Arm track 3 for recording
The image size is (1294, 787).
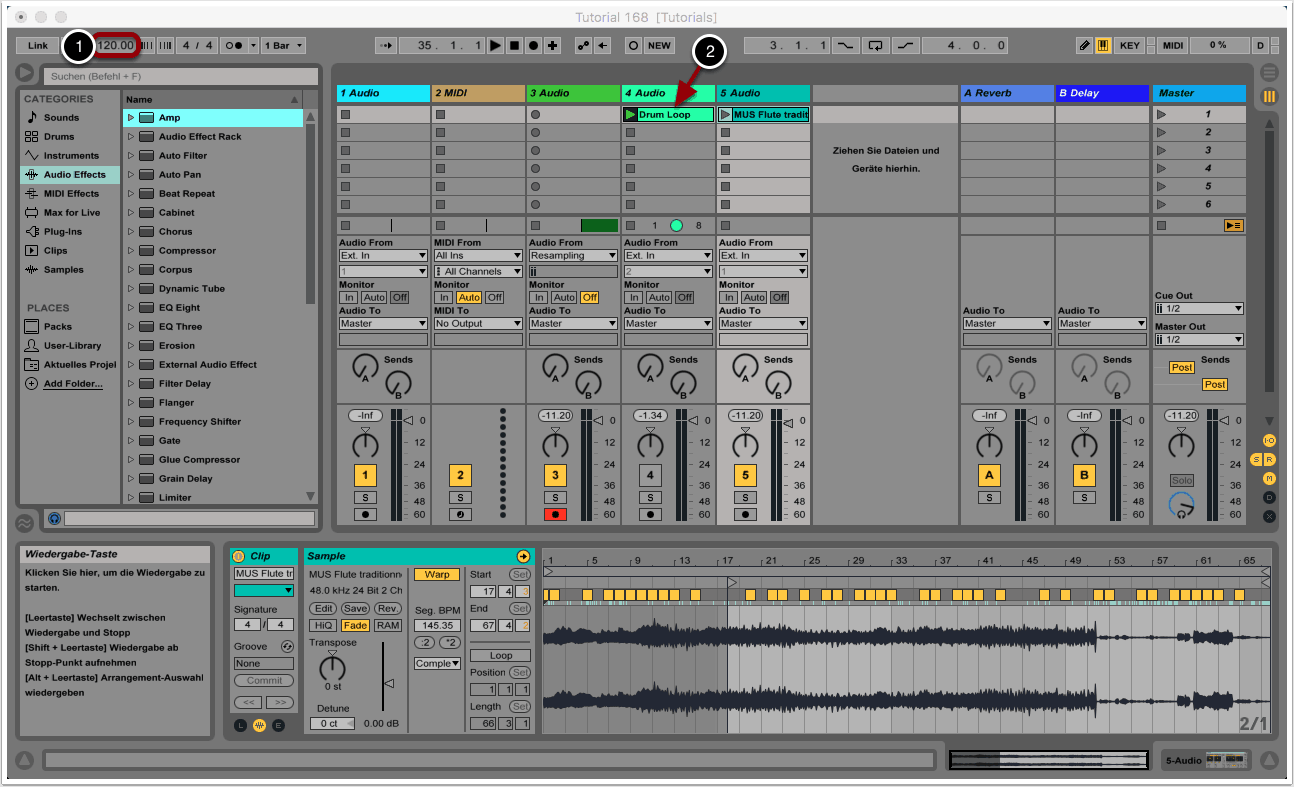point(555,515)
